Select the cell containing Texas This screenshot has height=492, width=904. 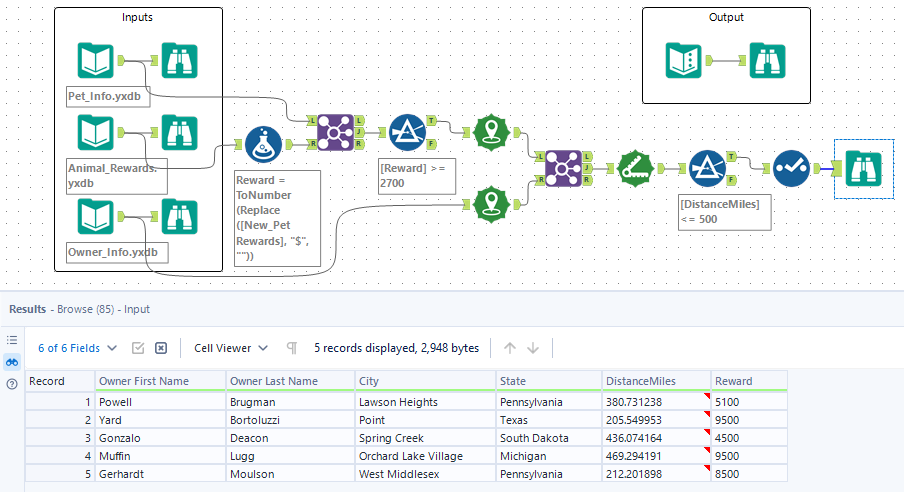click(x=549, y=420)
